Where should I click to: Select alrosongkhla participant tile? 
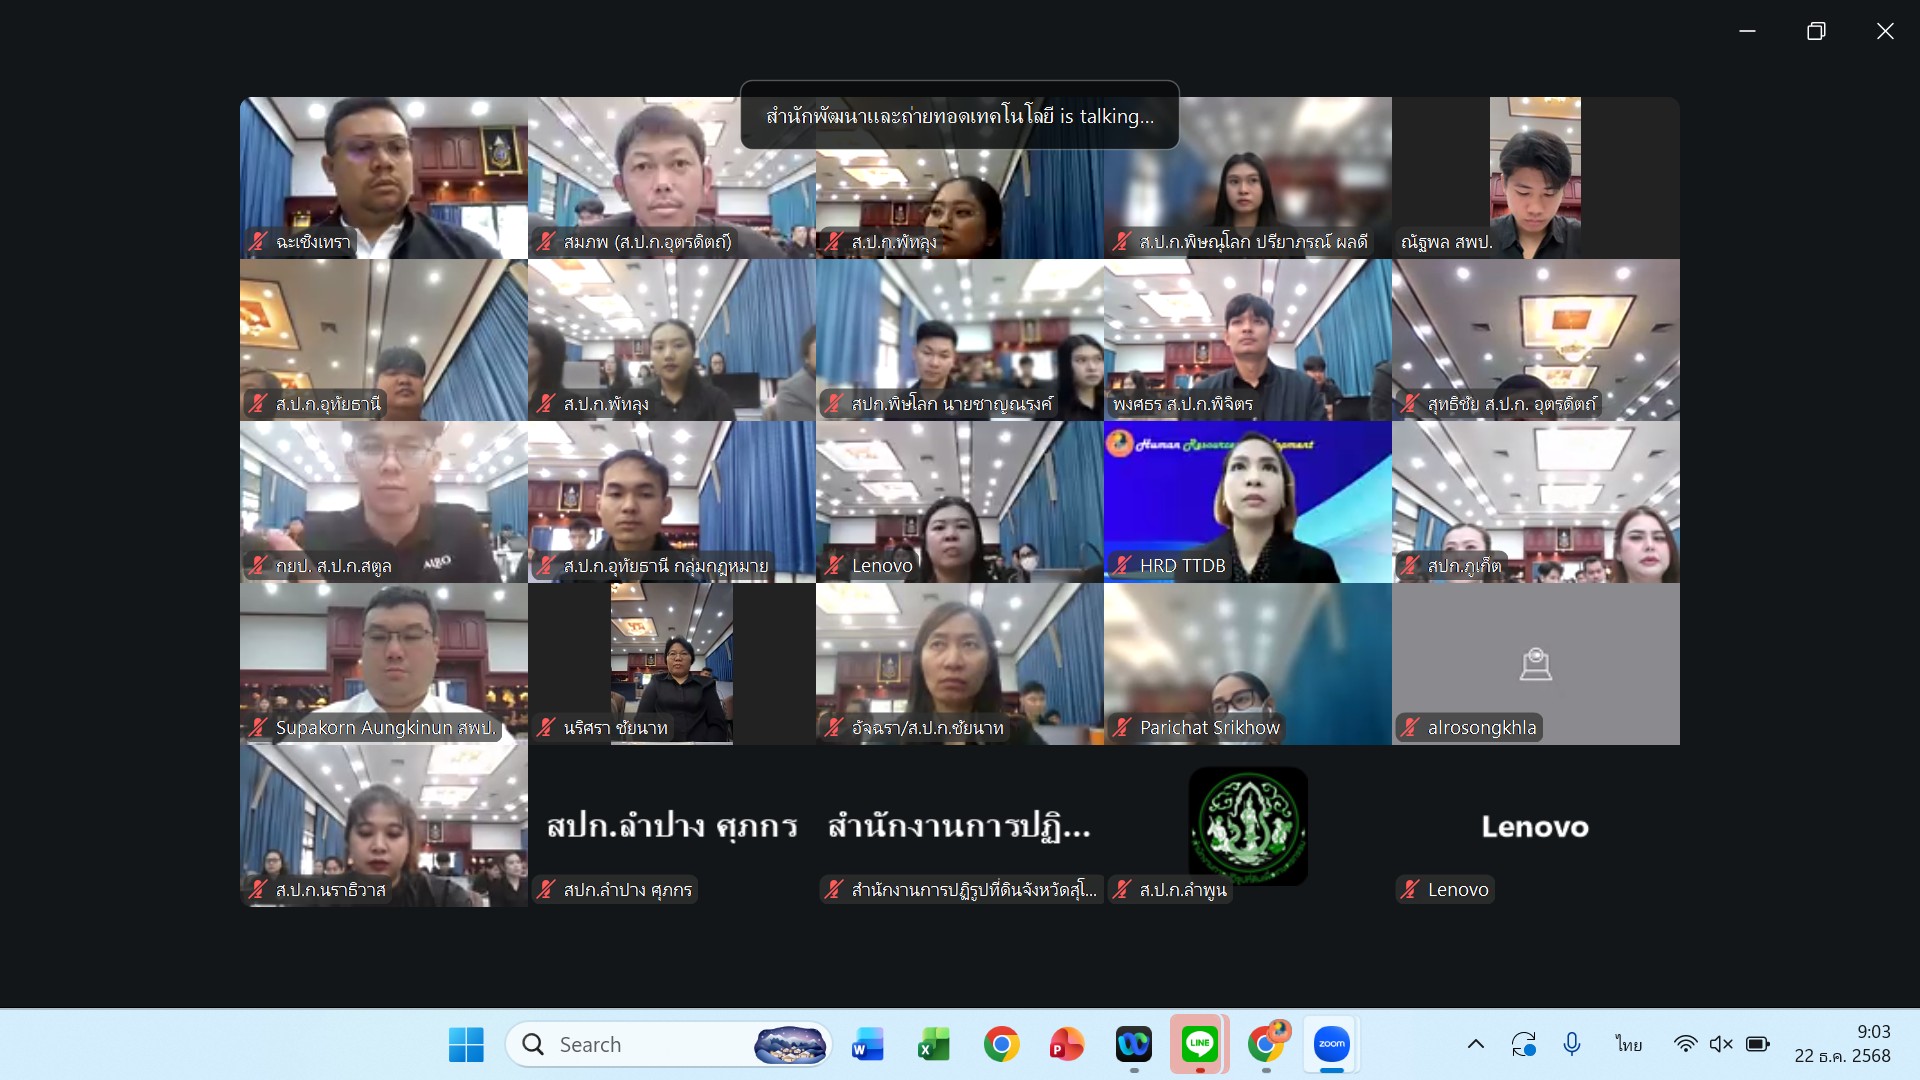(x=1535, y=663)
